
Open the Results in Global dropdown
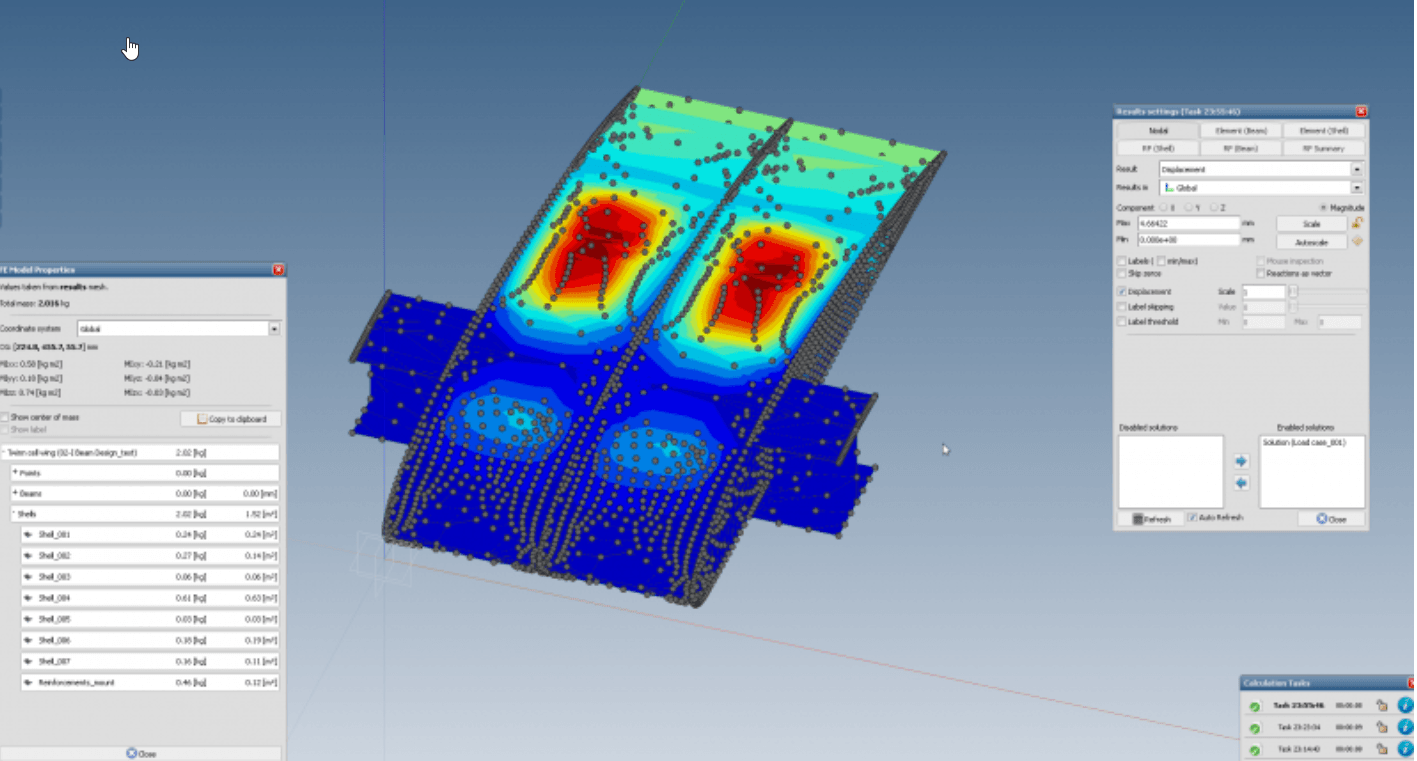coord(1261,187)
